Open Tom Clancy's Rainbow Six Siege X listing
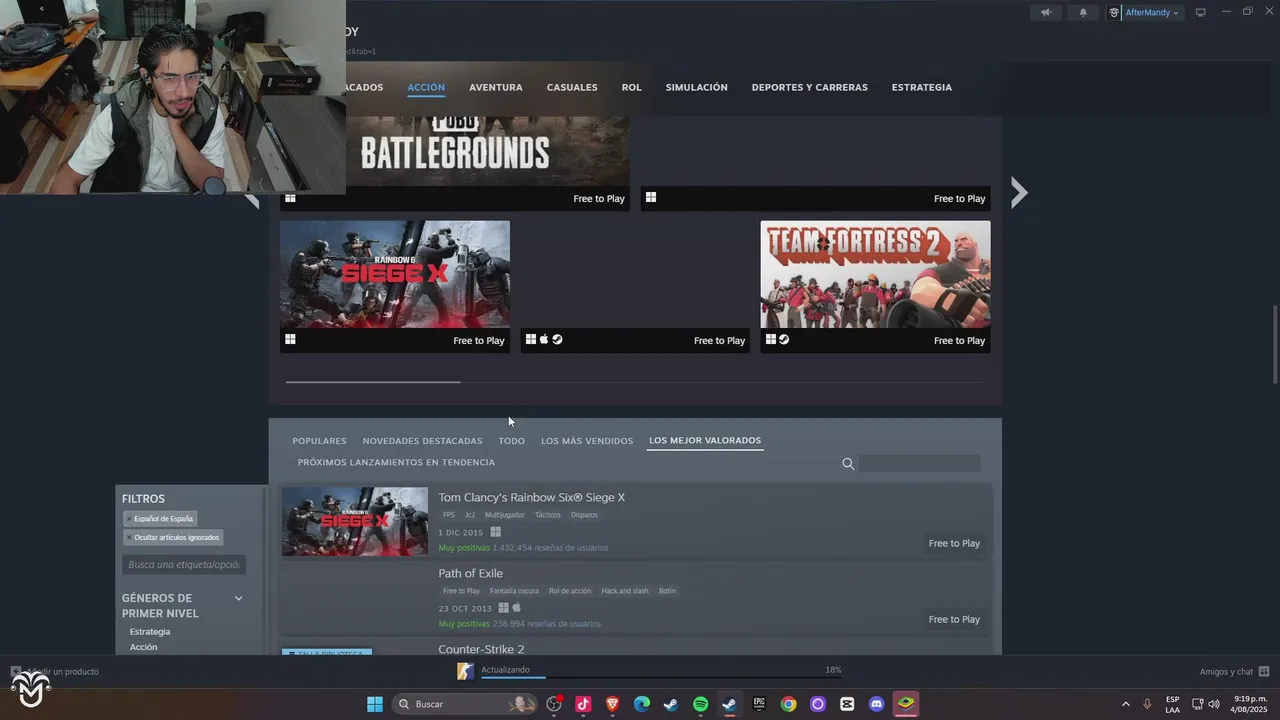 pos(636,522)
